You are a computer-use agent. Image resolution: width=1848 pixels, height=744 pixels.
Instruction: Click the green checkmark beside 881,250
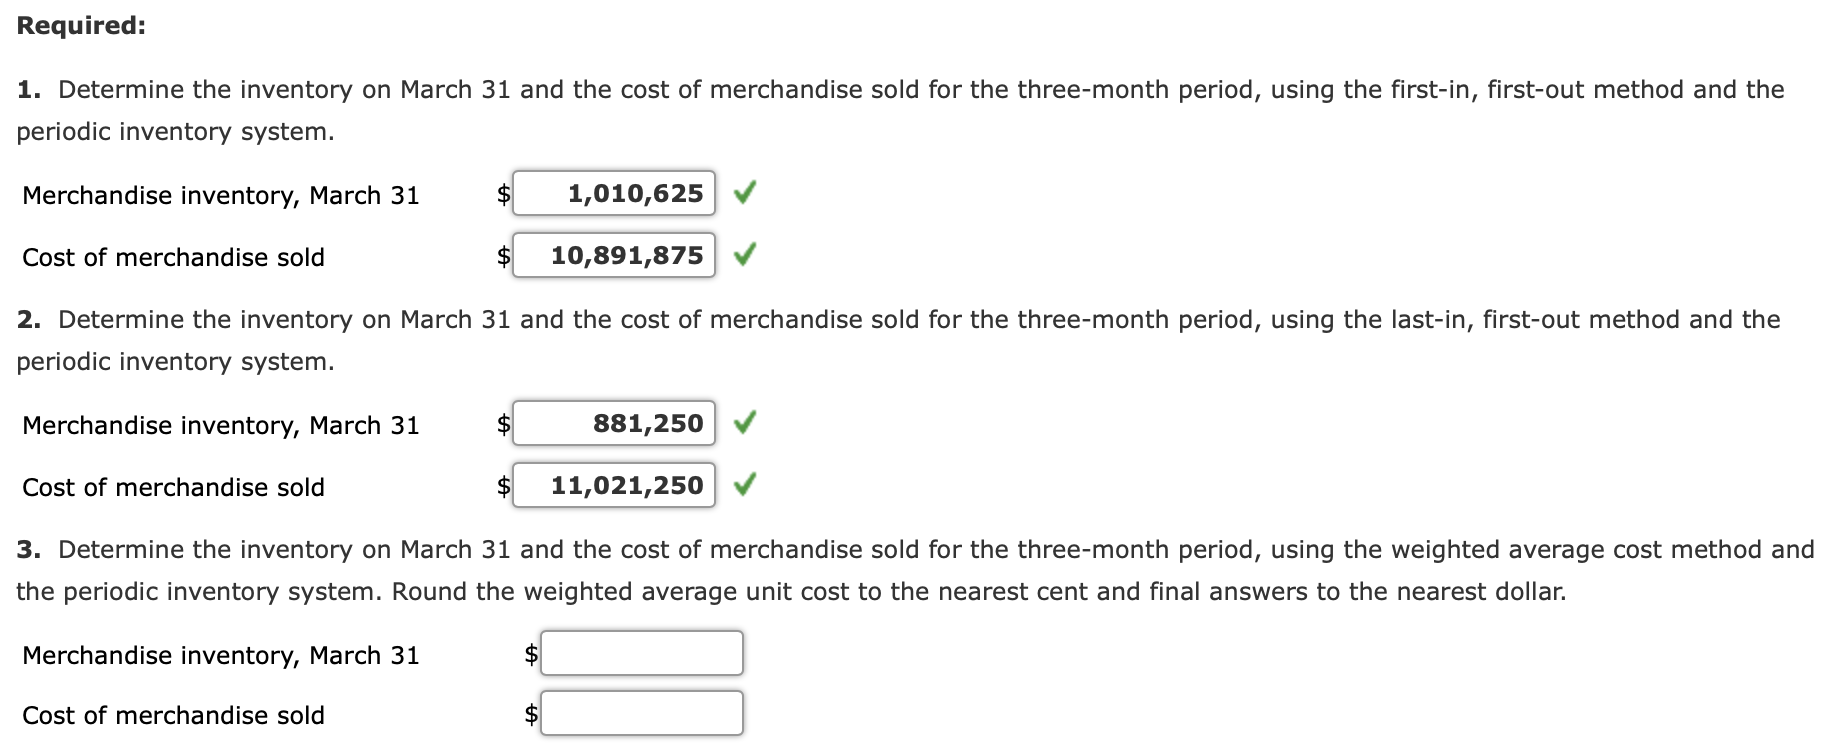click(748, 424)
